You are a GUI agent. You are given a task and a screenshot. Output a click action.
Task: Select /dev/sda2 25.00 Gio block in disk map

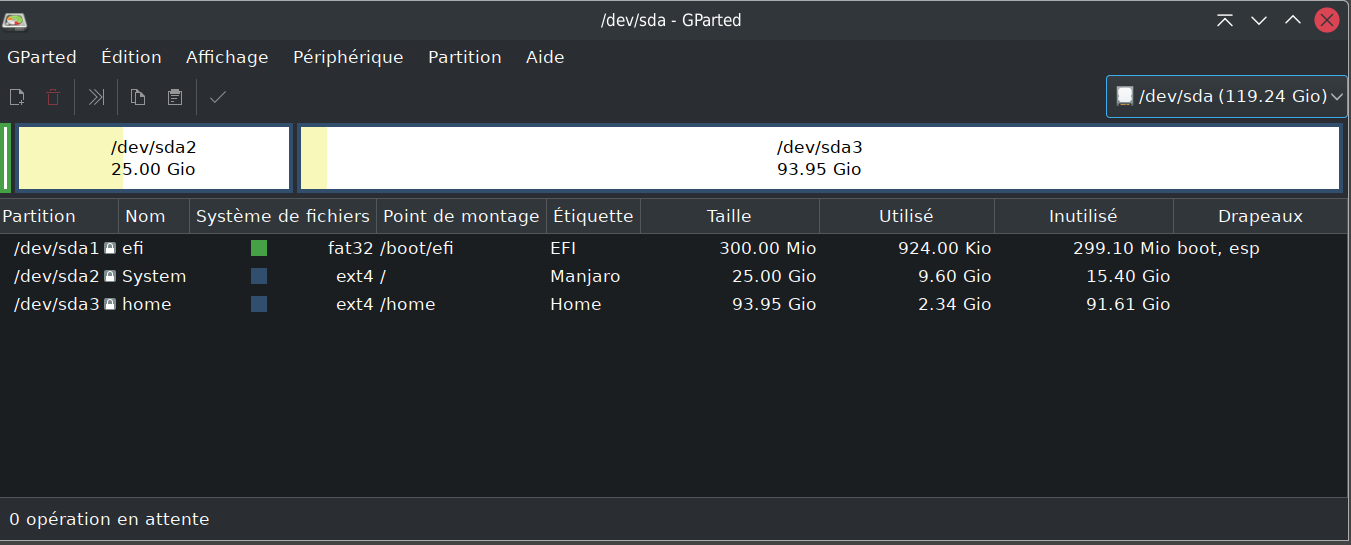pos(154,158)
